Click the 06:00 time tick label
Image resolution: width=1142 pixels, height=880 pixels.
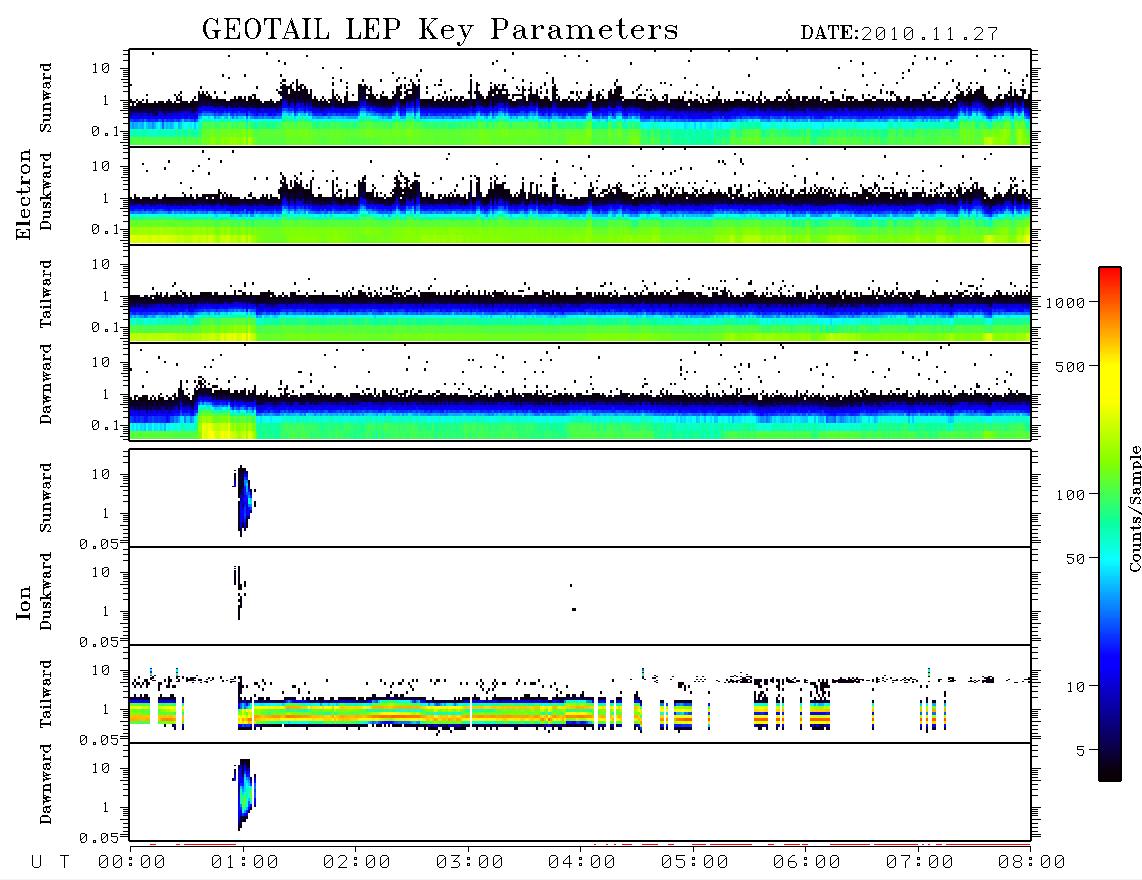tap(807, 862)
